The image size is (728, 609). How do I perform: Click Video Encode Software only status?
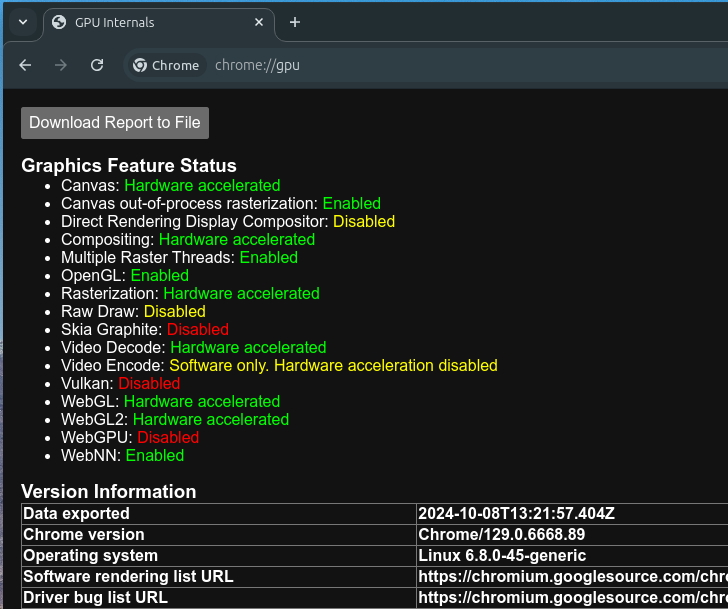[x=333, y=366]
